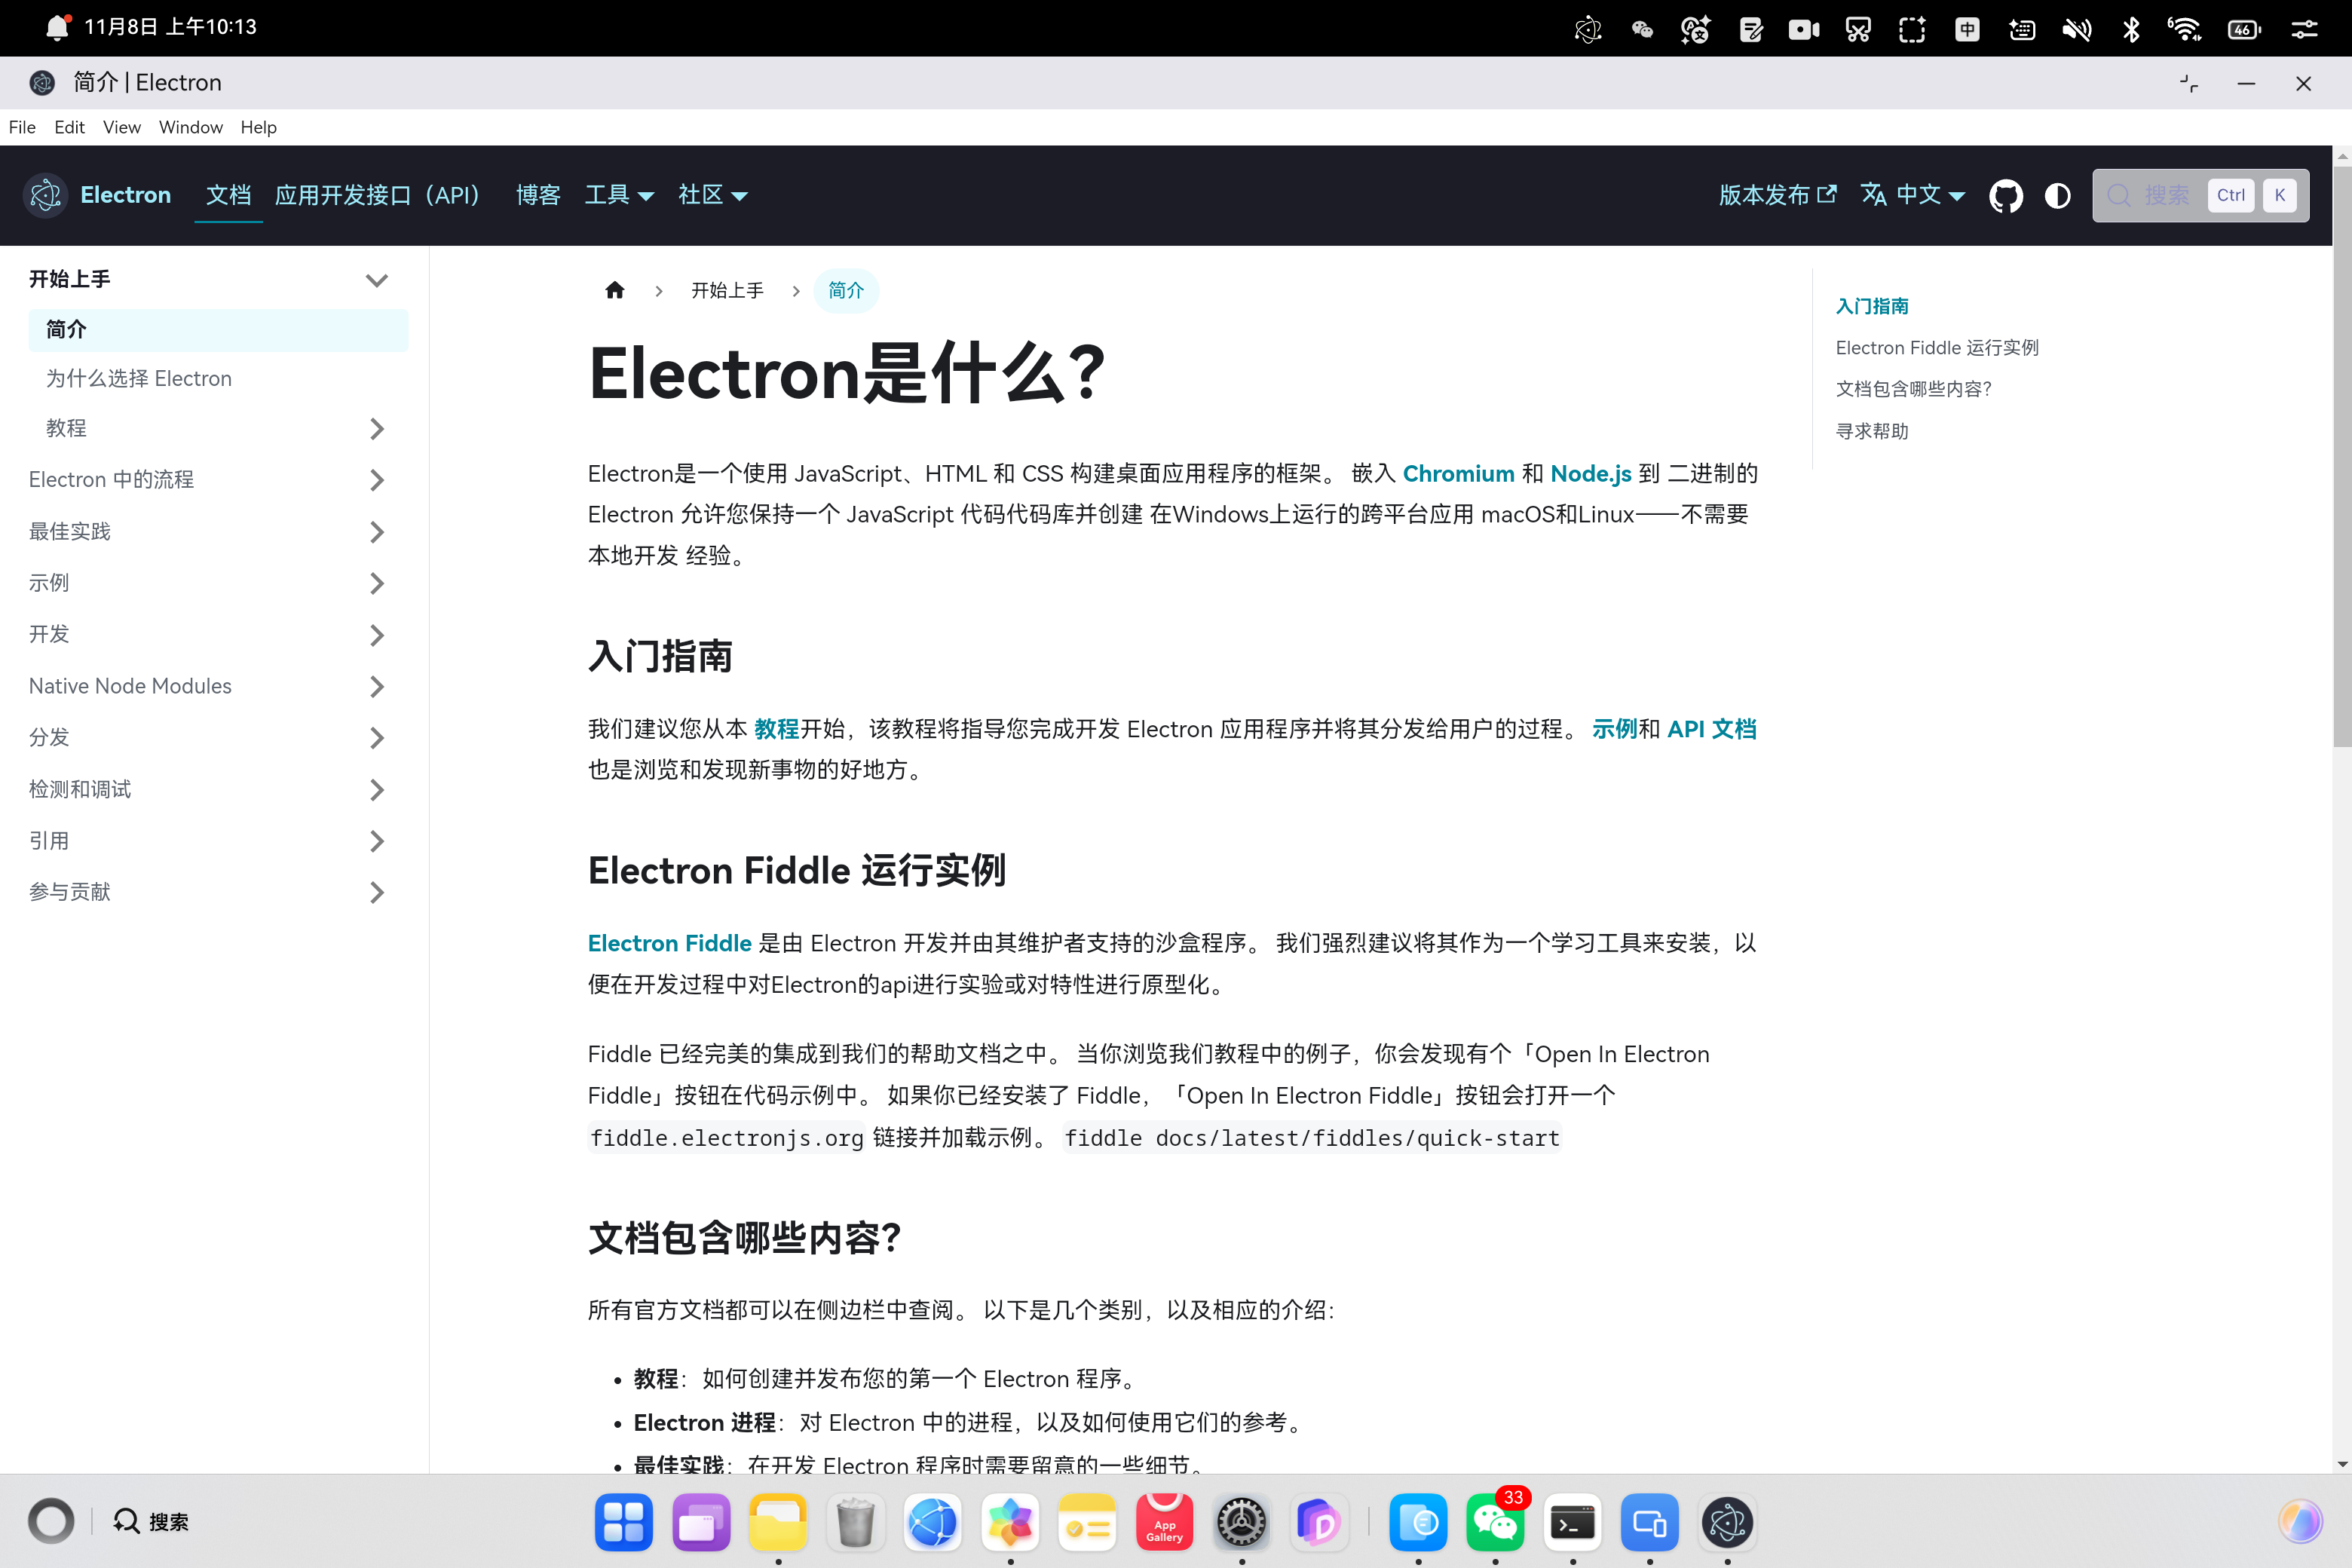Open WeChat from the system tray
This screenshot has height=1568, width=2352.
pyautogui.click(x=1641, y=29)
